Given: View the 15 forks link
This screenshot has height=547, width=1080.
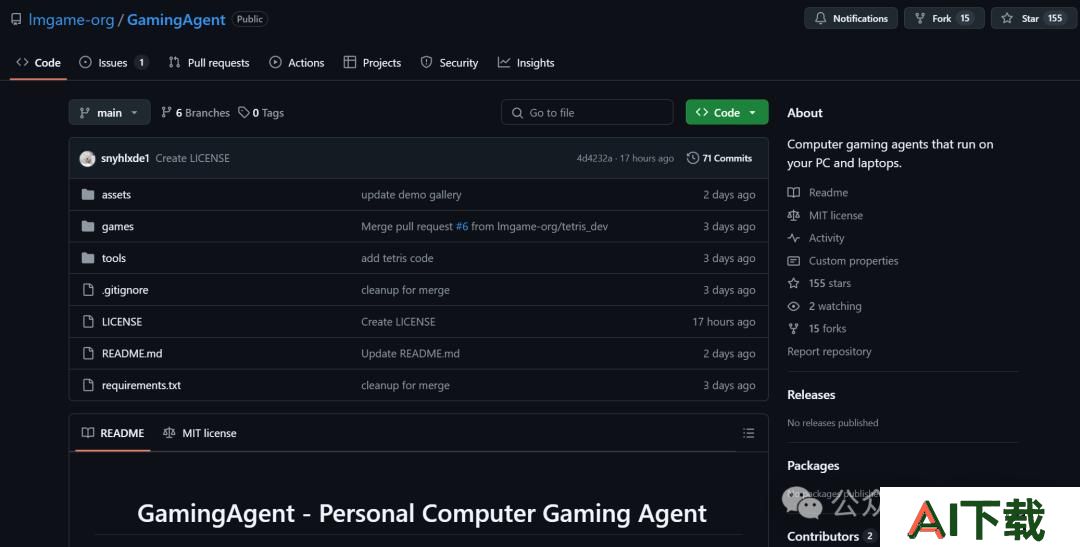Looking at the screenshot, I should click(817, 329).
